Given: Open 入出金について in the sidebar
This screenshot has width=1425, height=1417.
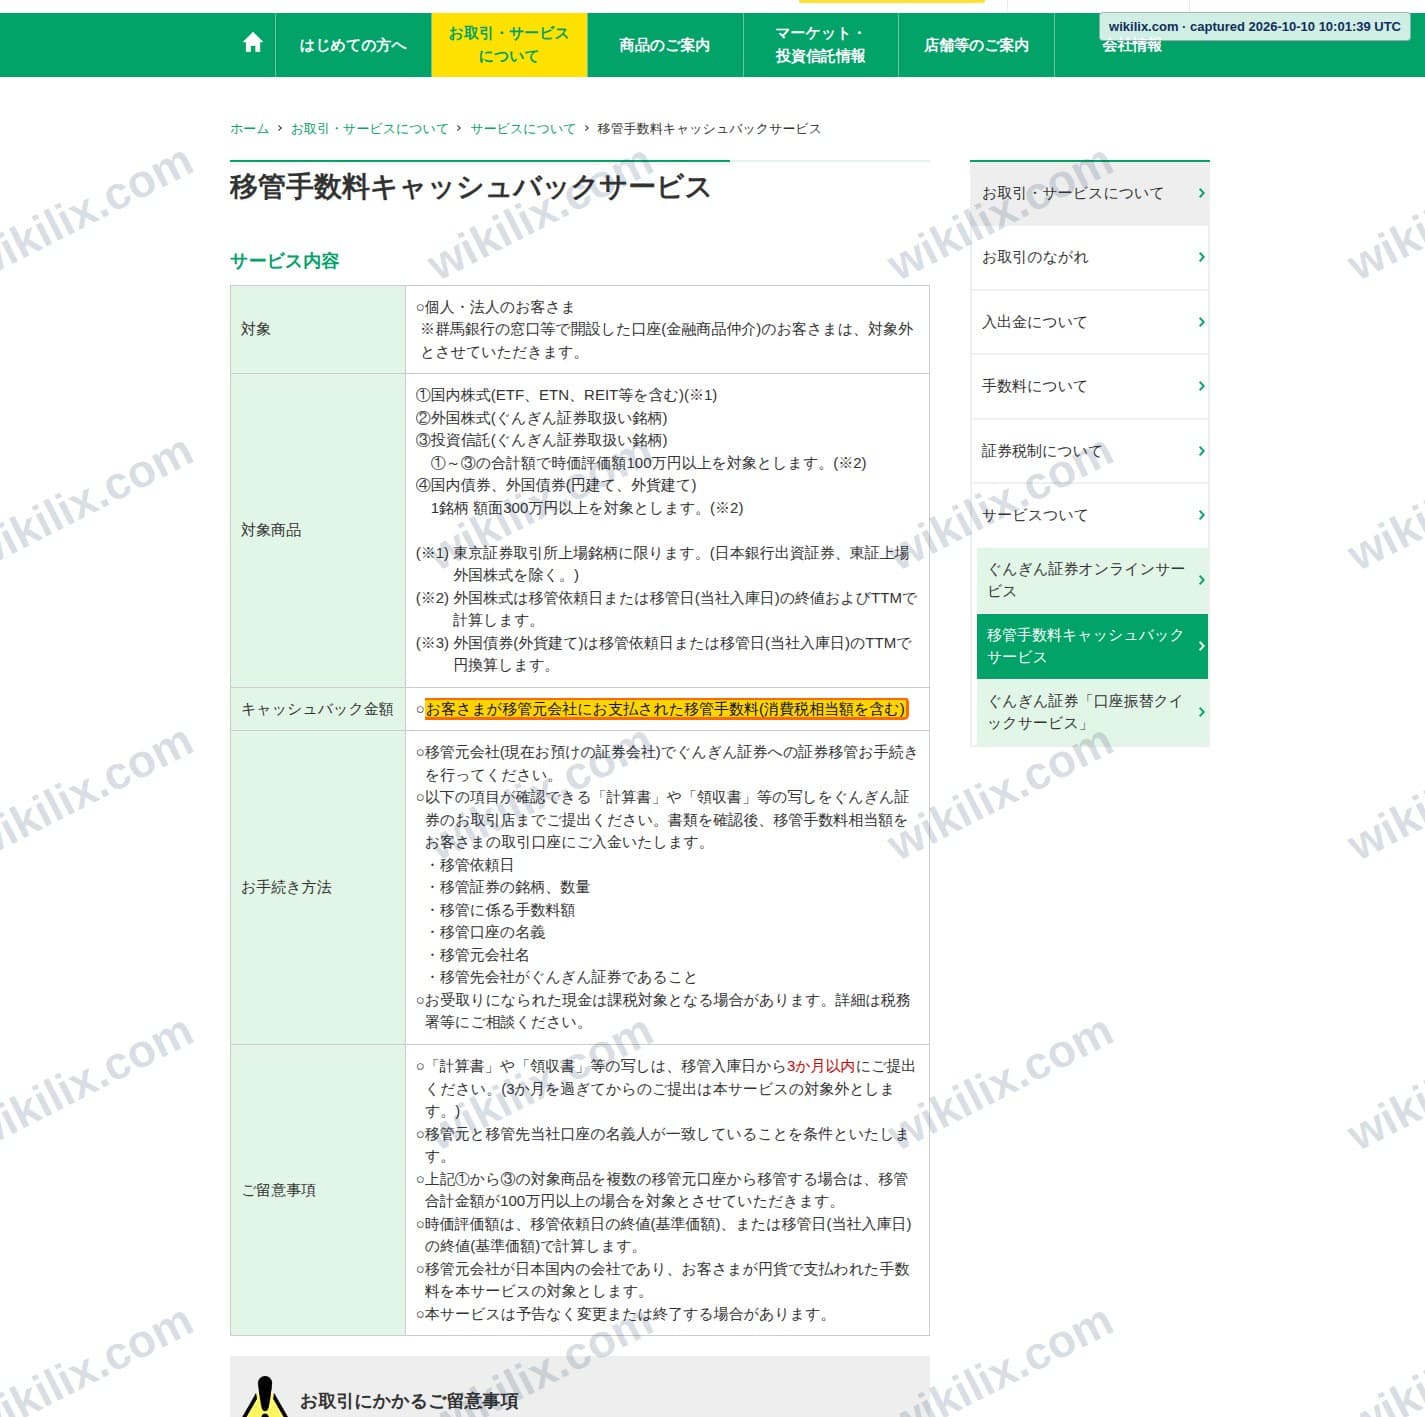Looking at the screenshot, I should [x=1089, y=322].
